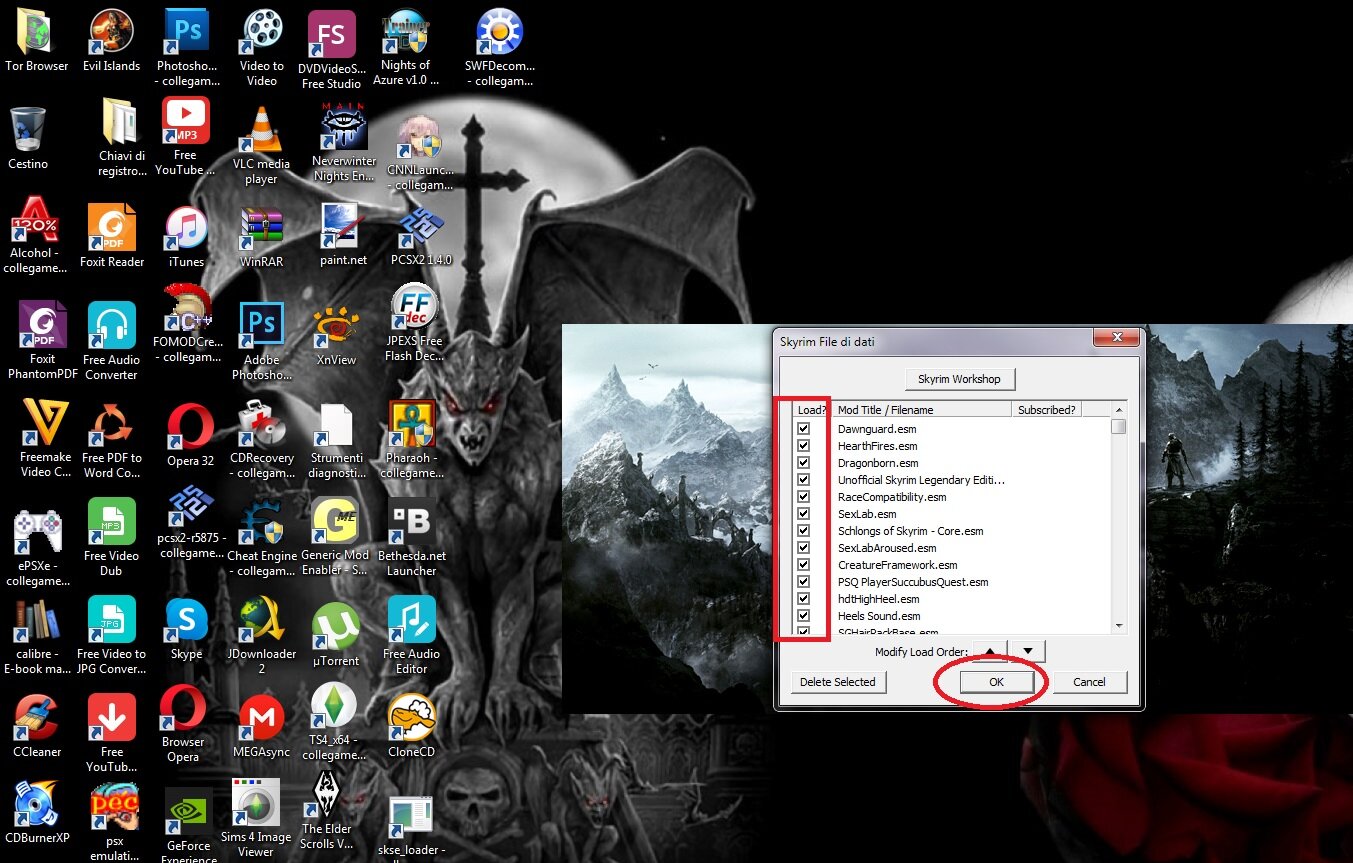The height and width of the screenshot is (863, 1353).
Task: Confirm with the OK button
Action: [996, 682]
